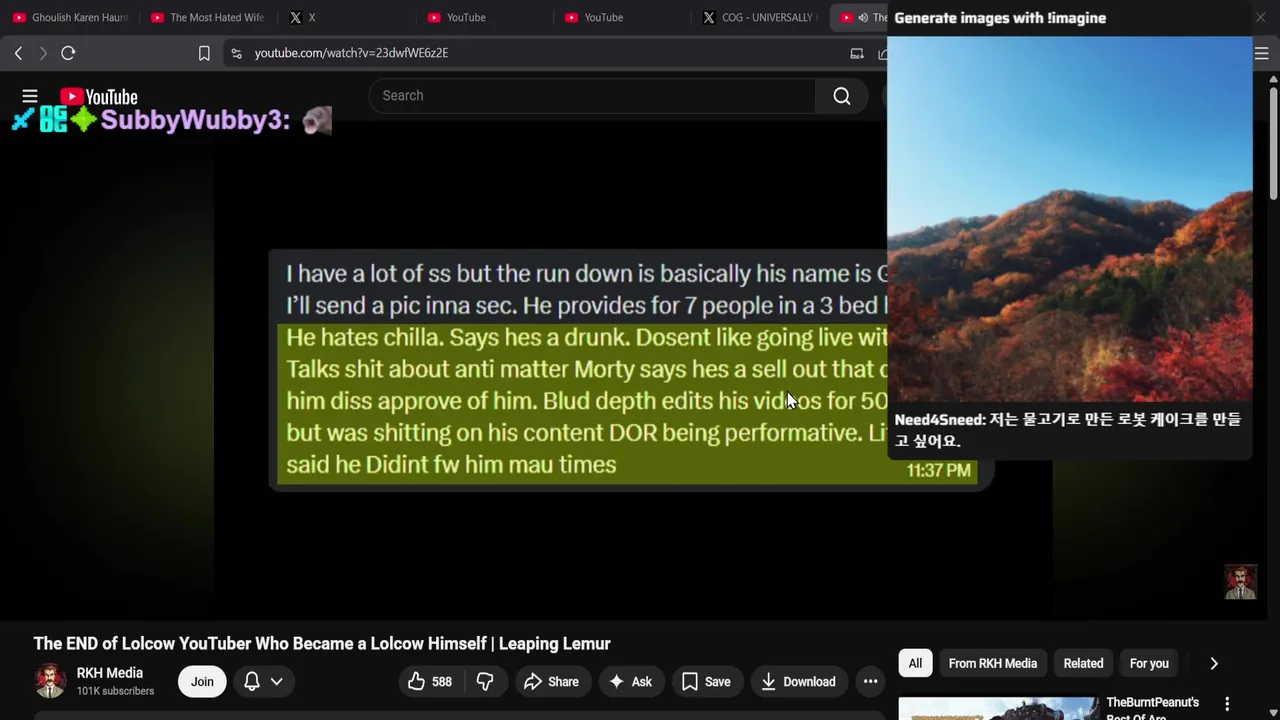Select the For you chip
This screenshot has width=1280, height=720.
pyautogui.click(x=1149, y=664)
